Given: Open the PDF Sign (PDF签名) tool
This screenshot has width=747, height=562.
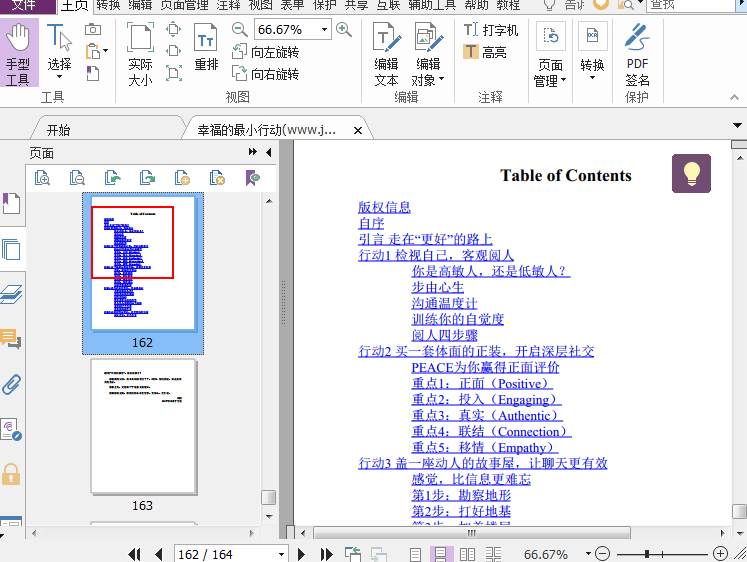Looking at the screenshot, I should click(637, 55).
